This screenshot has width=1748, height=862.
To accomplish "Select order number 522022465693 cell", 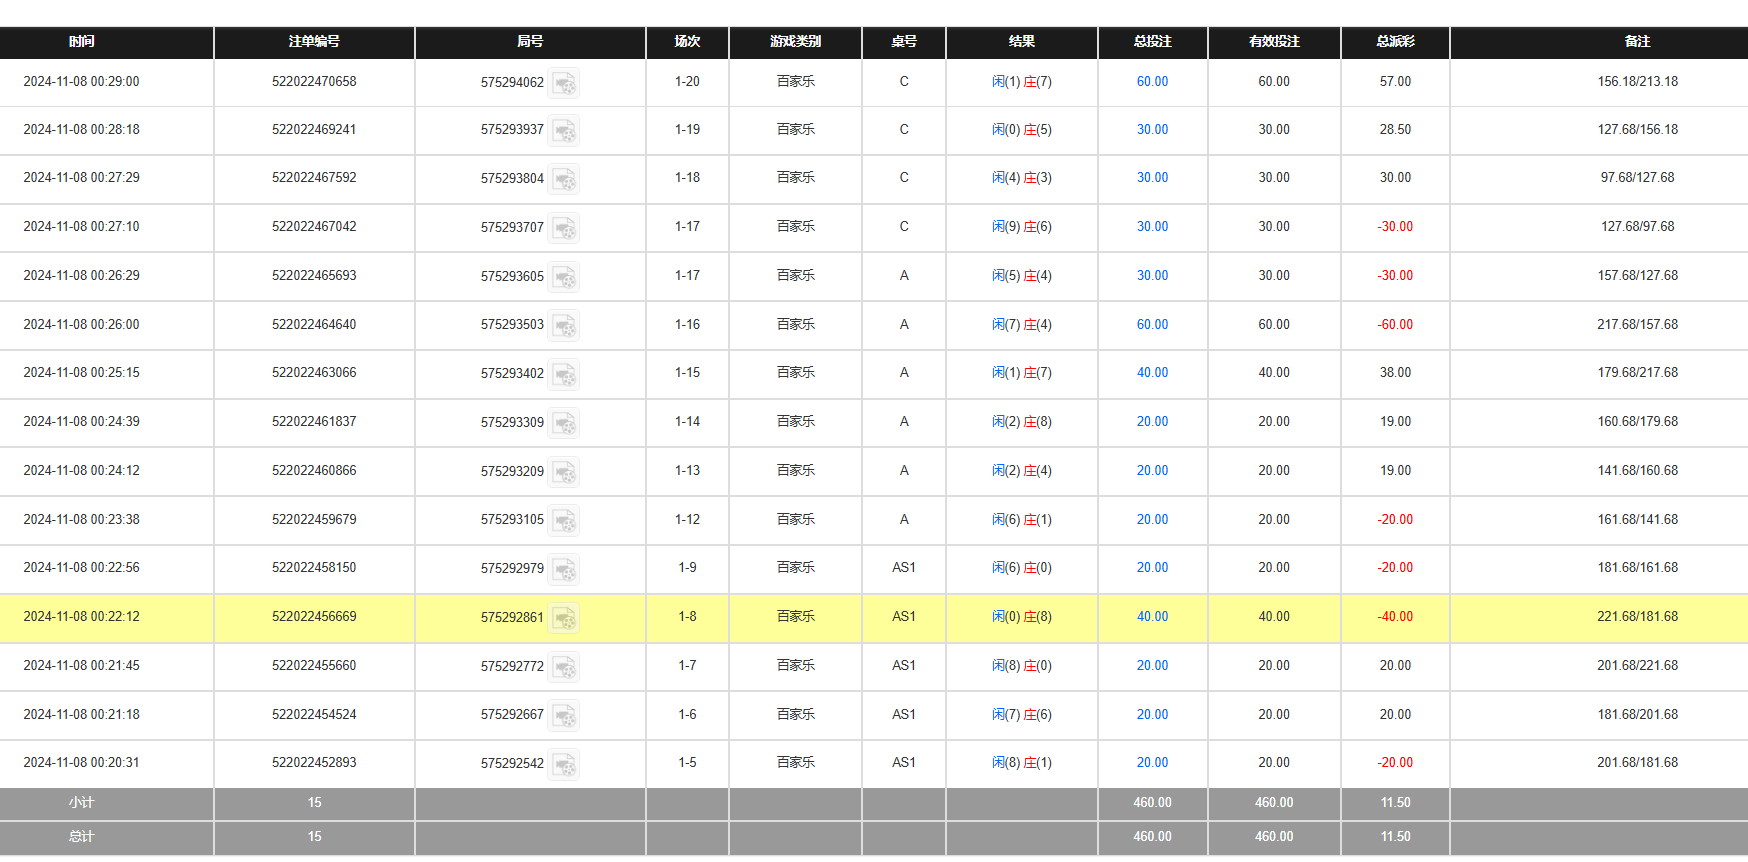I will click(x=314, y=276).
